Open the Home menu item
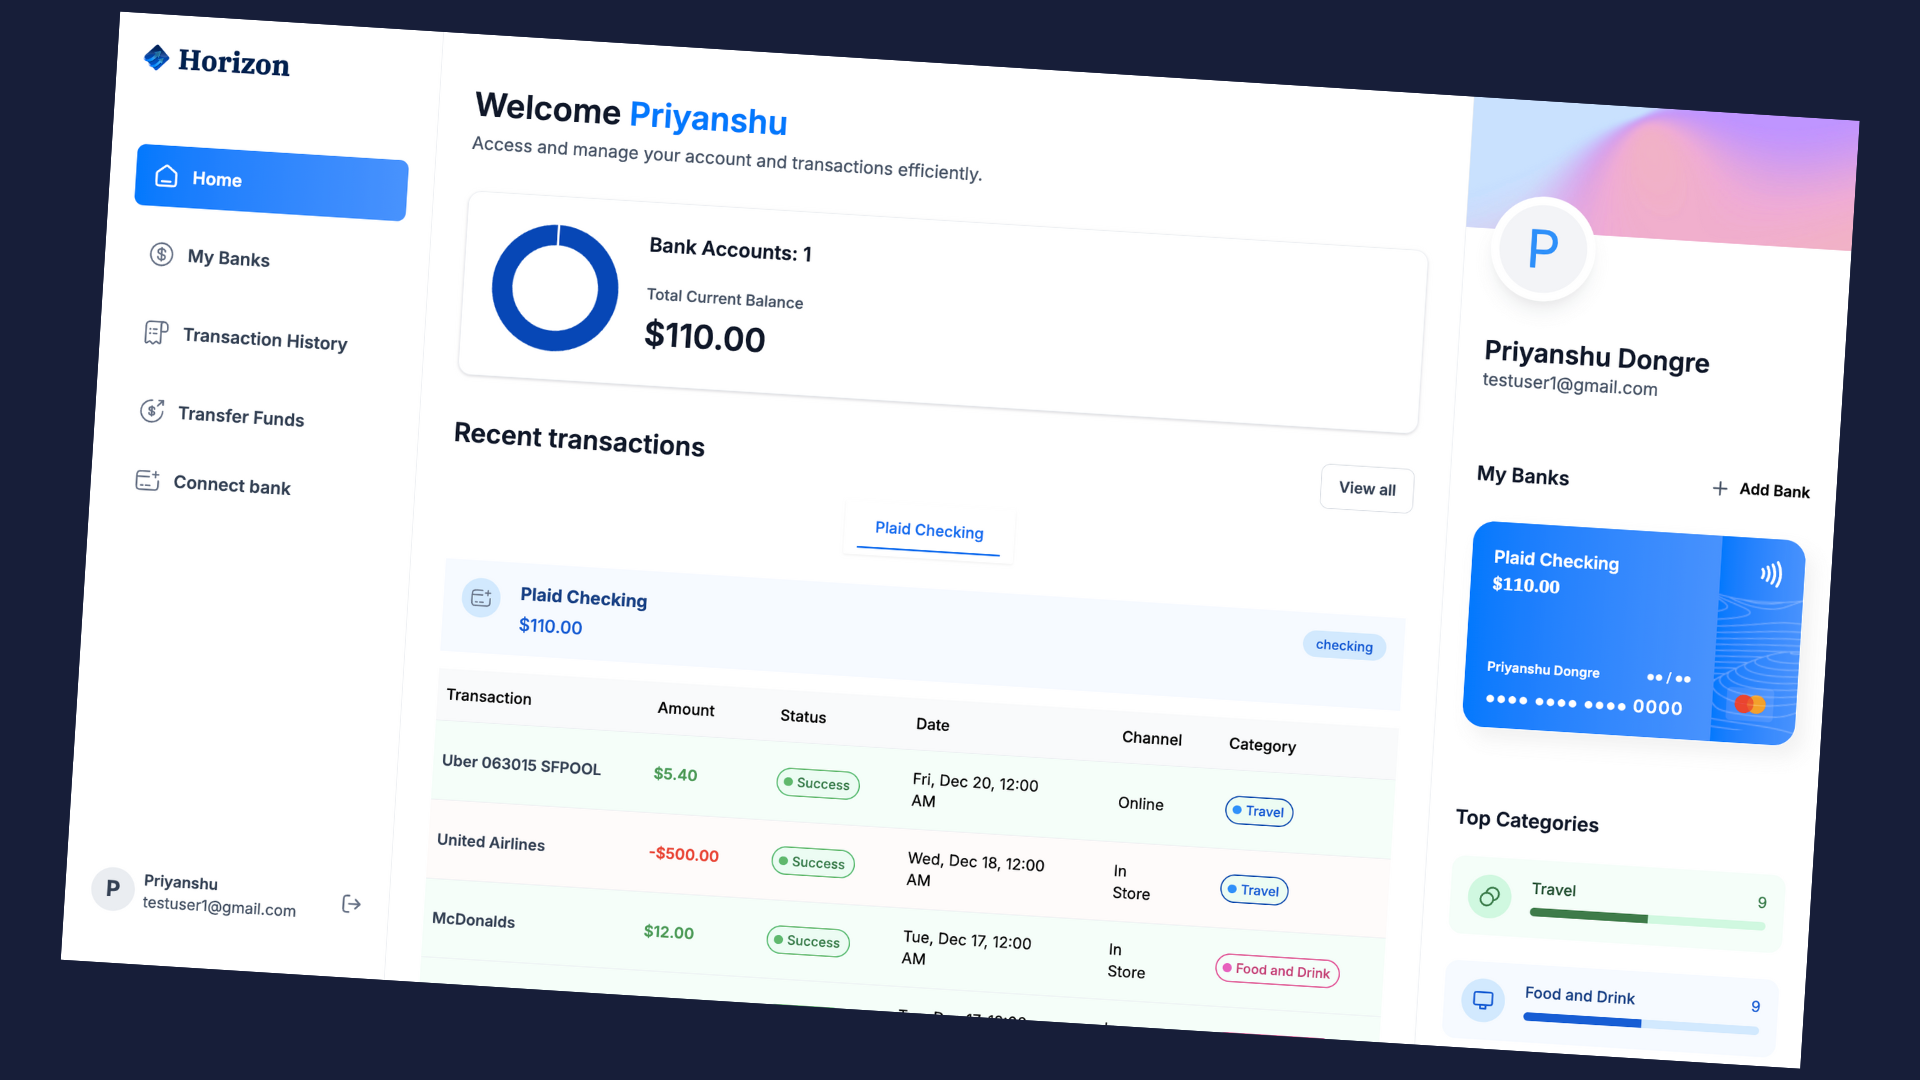Viewport: 1920px width, 1080px height. [270, 179]
